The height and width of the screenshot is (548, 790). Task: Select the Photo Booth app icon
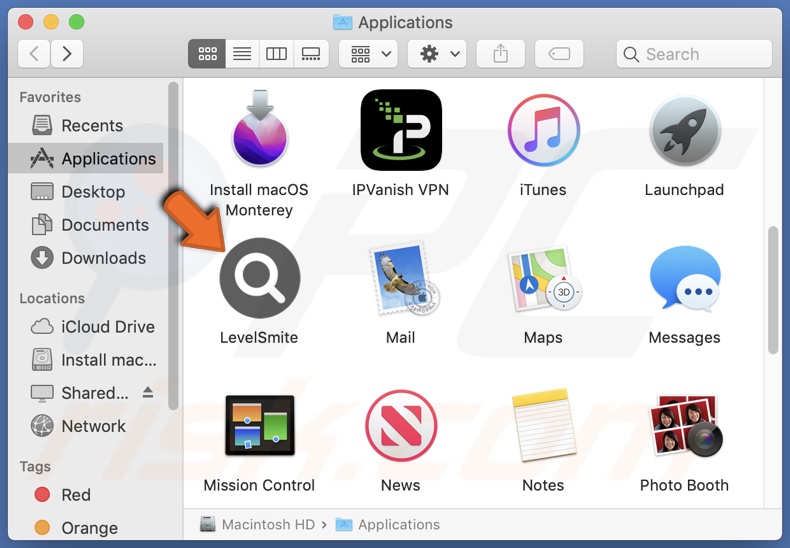(686, 426)
